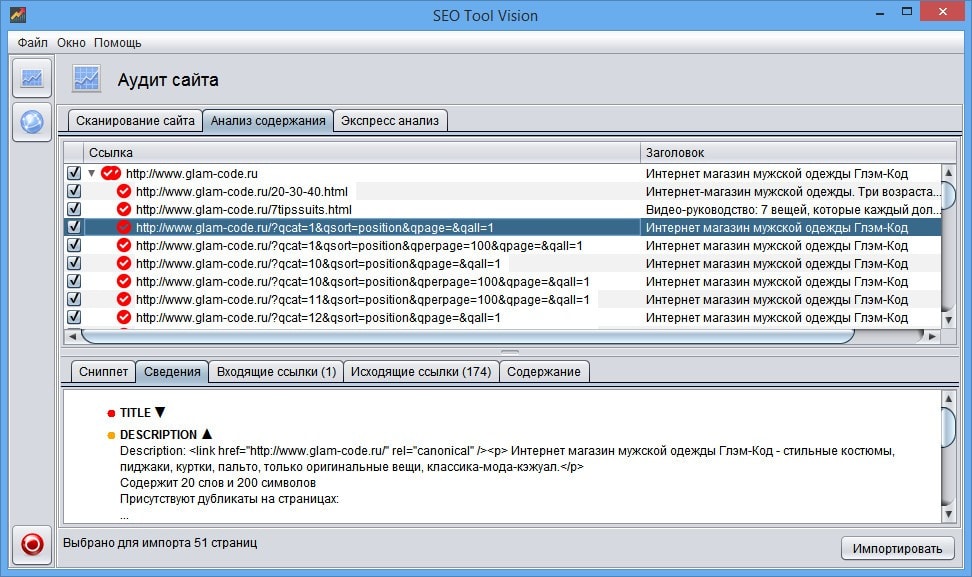This screenshot has height=577, width=972.
Task: Switch to Экспресс анализ tab
Action: pyautogui.click(x=390, y=121)
